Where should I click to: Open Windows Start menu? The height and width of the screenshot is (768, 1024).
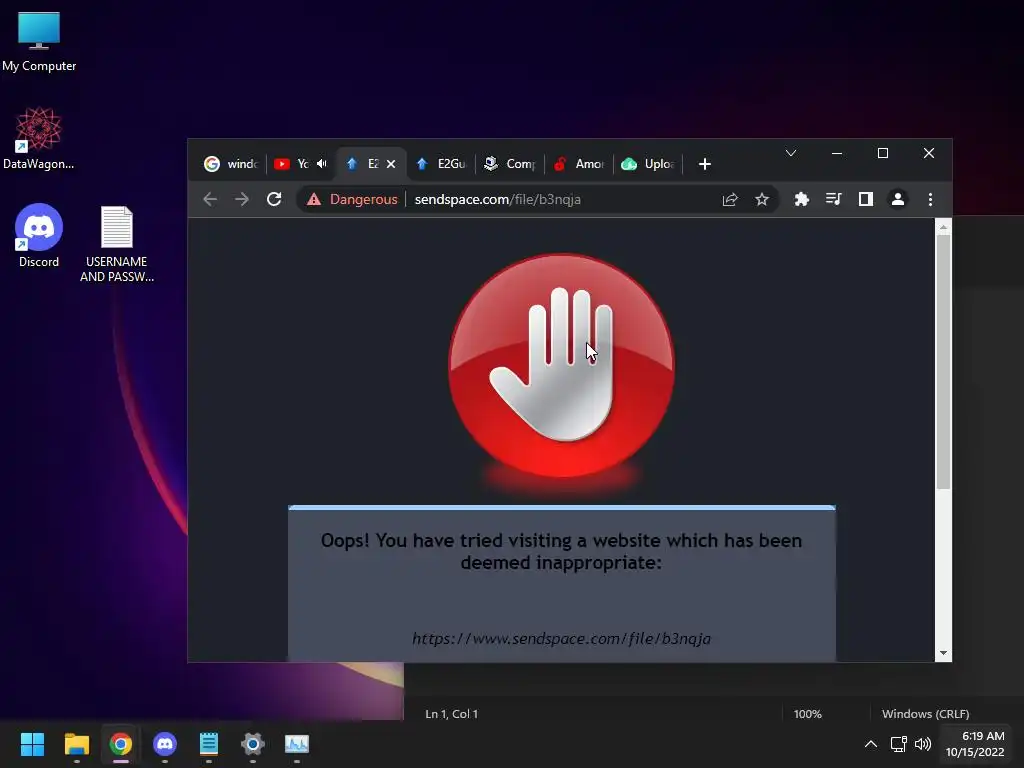coord(32,744)
